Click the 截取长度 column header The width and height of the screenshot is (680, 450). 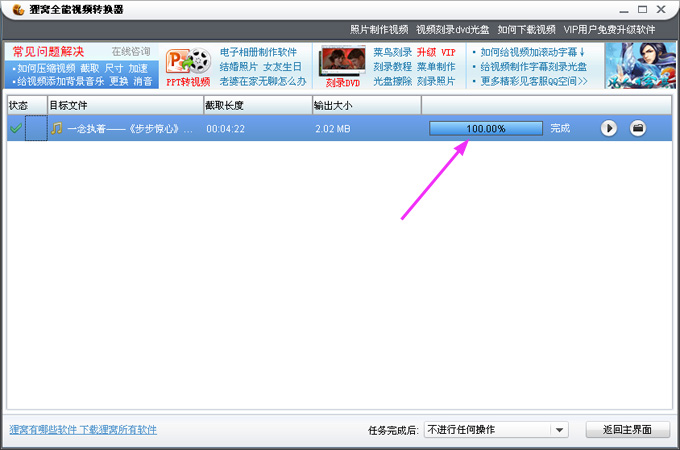coord(258,105)
